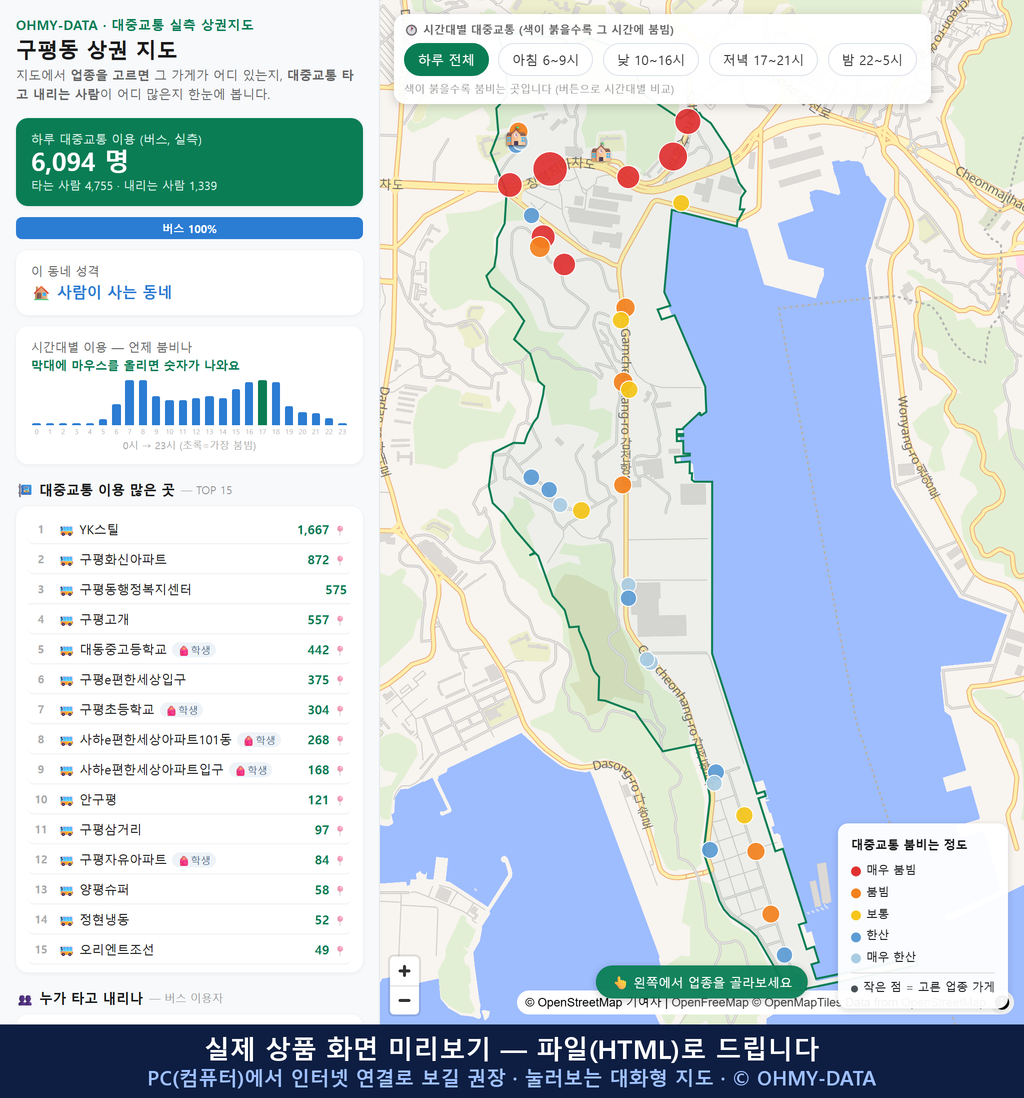
Task: Switch to the 밤 22~5시 time filter
Action: pyautogui.click(x=872, y=60)
